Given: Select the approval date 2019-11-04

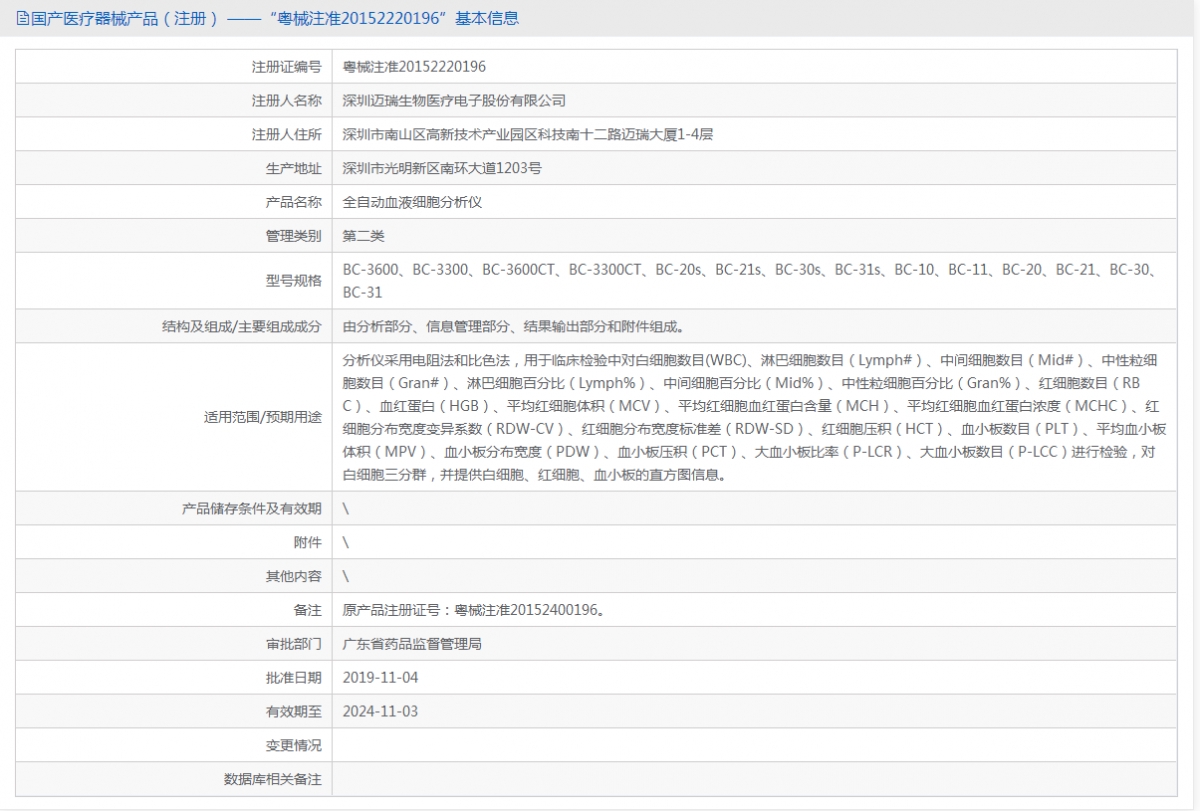Looking at the screenshot, I should coord(380,677).
